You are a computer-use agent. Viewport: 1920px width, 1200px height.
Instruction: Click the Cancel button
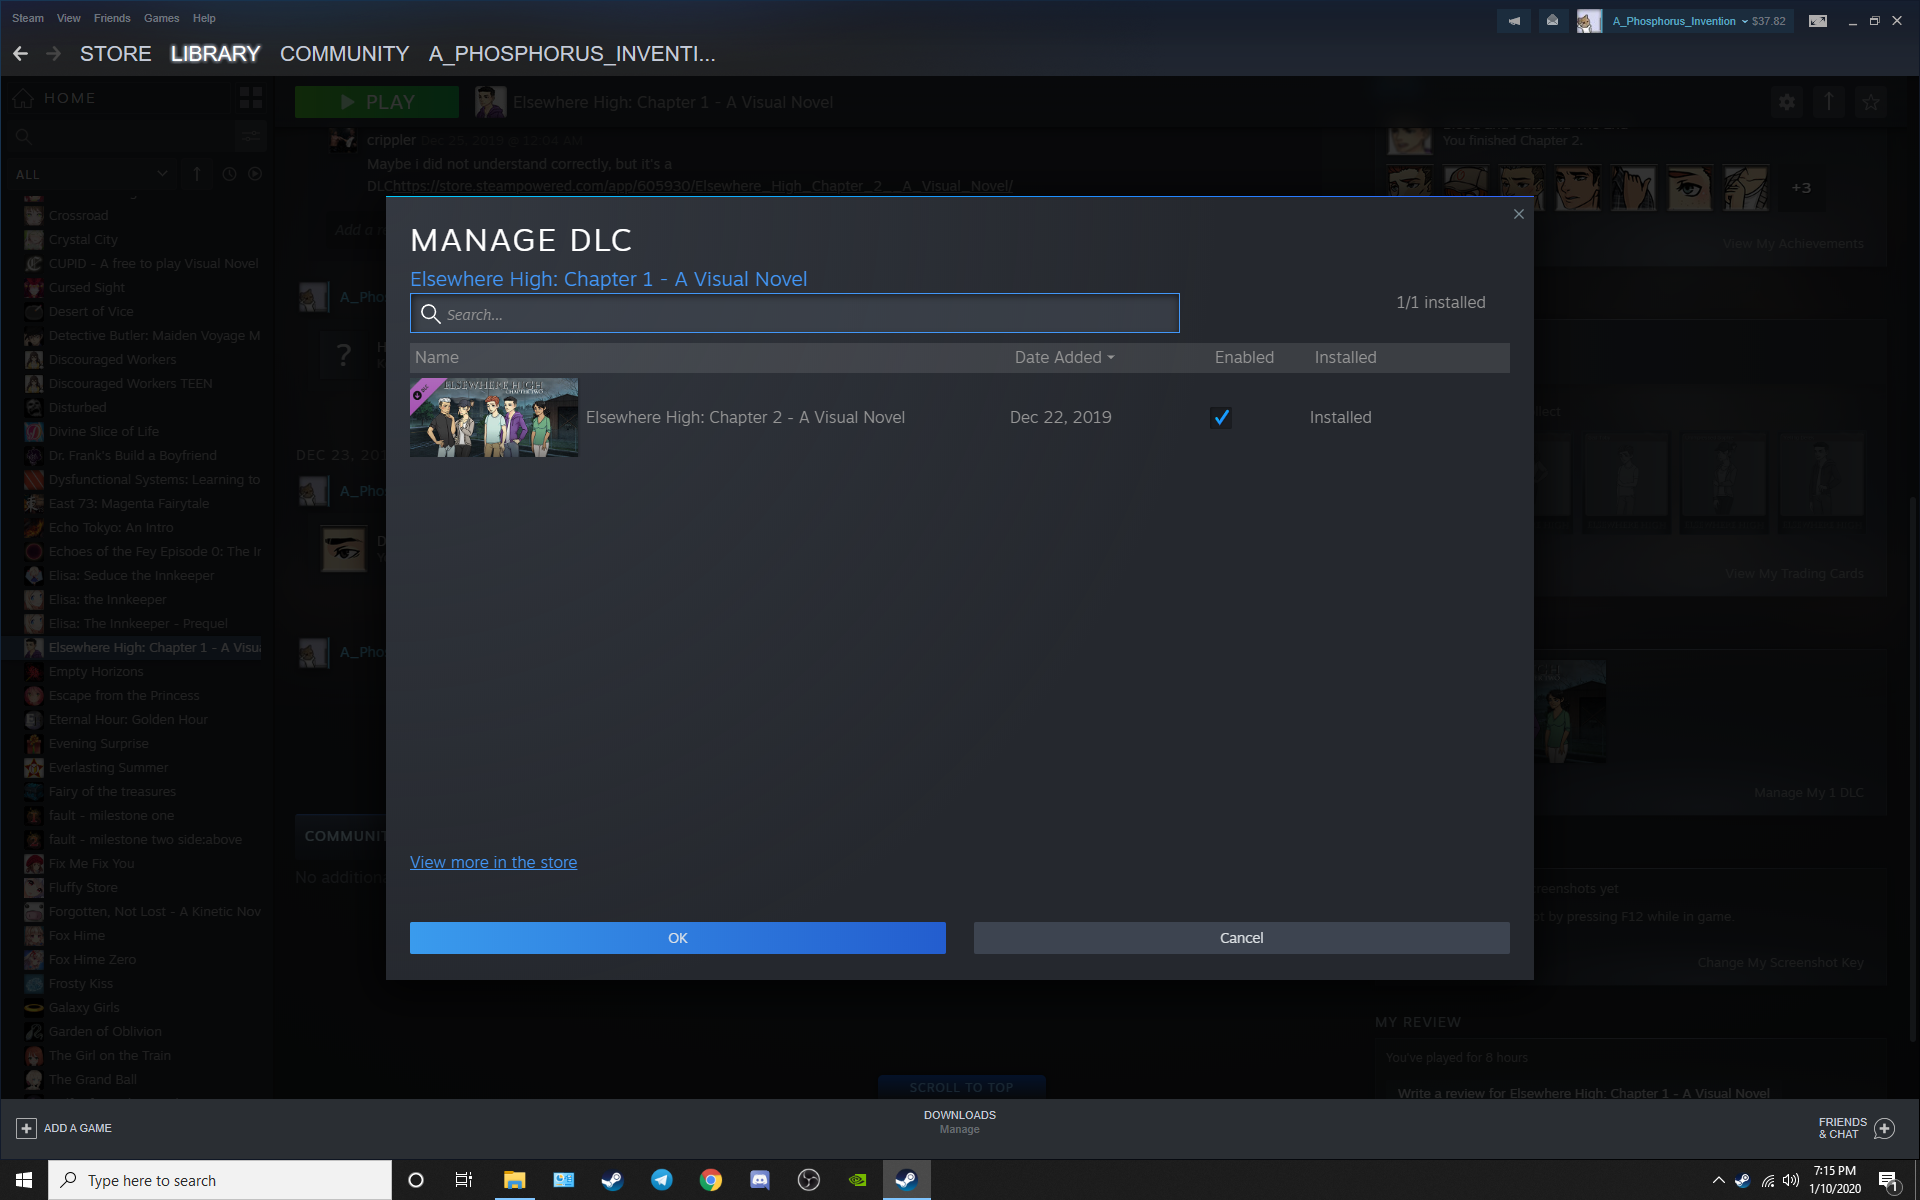coord(1241,938)
